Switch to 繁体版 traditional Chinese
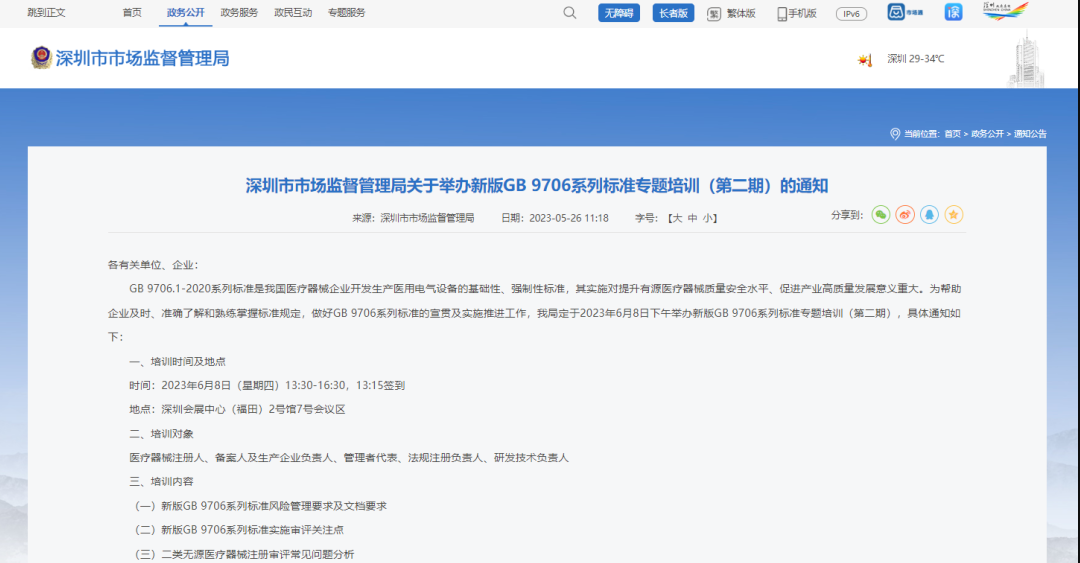This screenshot has height=563, width=1080. coord(732,14)
